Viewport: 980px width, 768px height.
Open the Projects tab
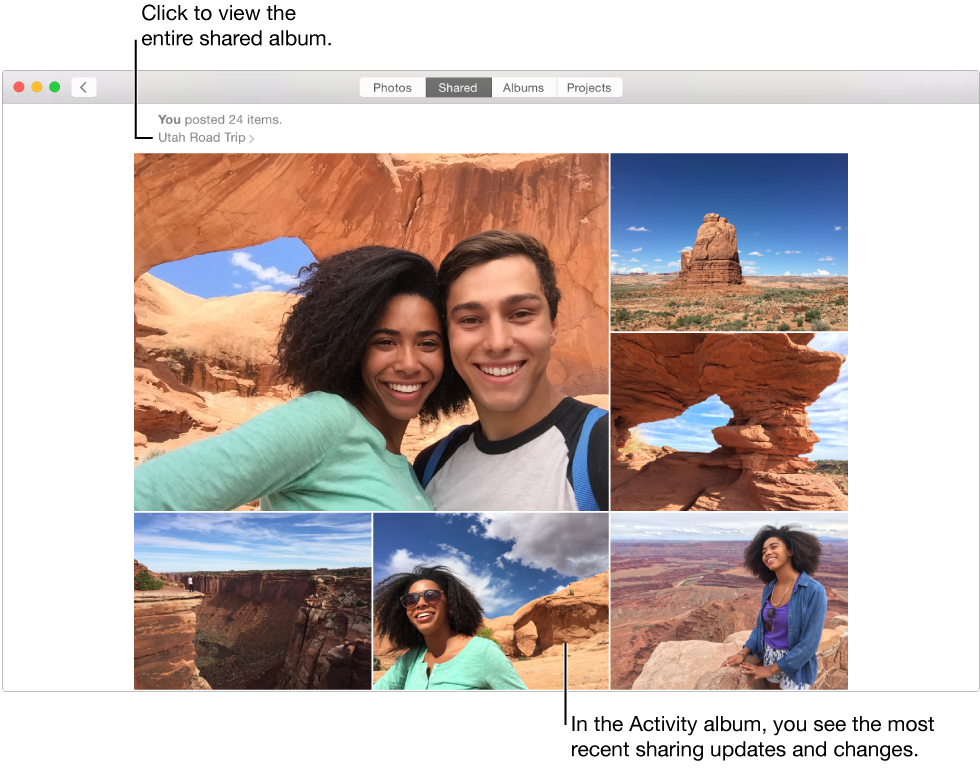click(x=589, y=87)
